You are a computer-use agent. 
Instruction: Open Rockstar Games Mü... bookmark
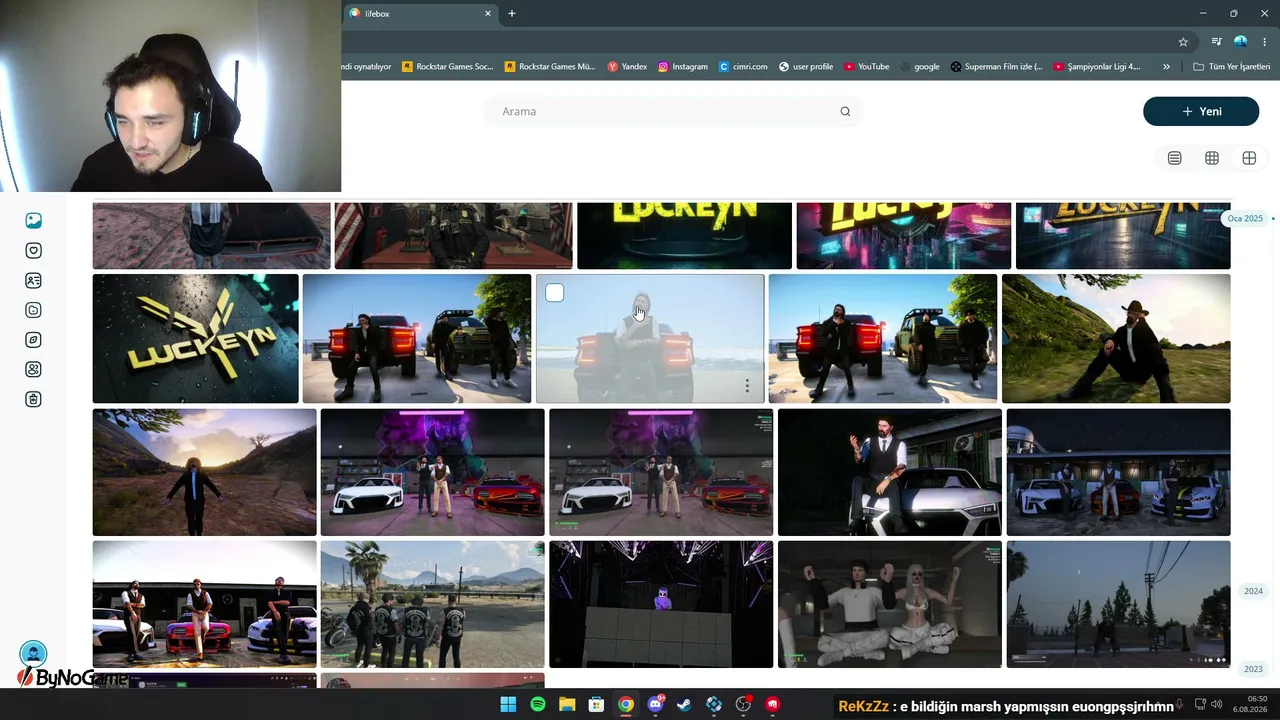tap(550, 67)
